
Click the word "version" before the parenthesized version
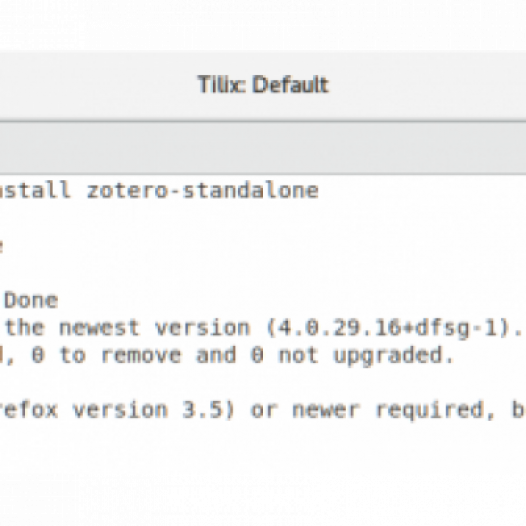203,328
